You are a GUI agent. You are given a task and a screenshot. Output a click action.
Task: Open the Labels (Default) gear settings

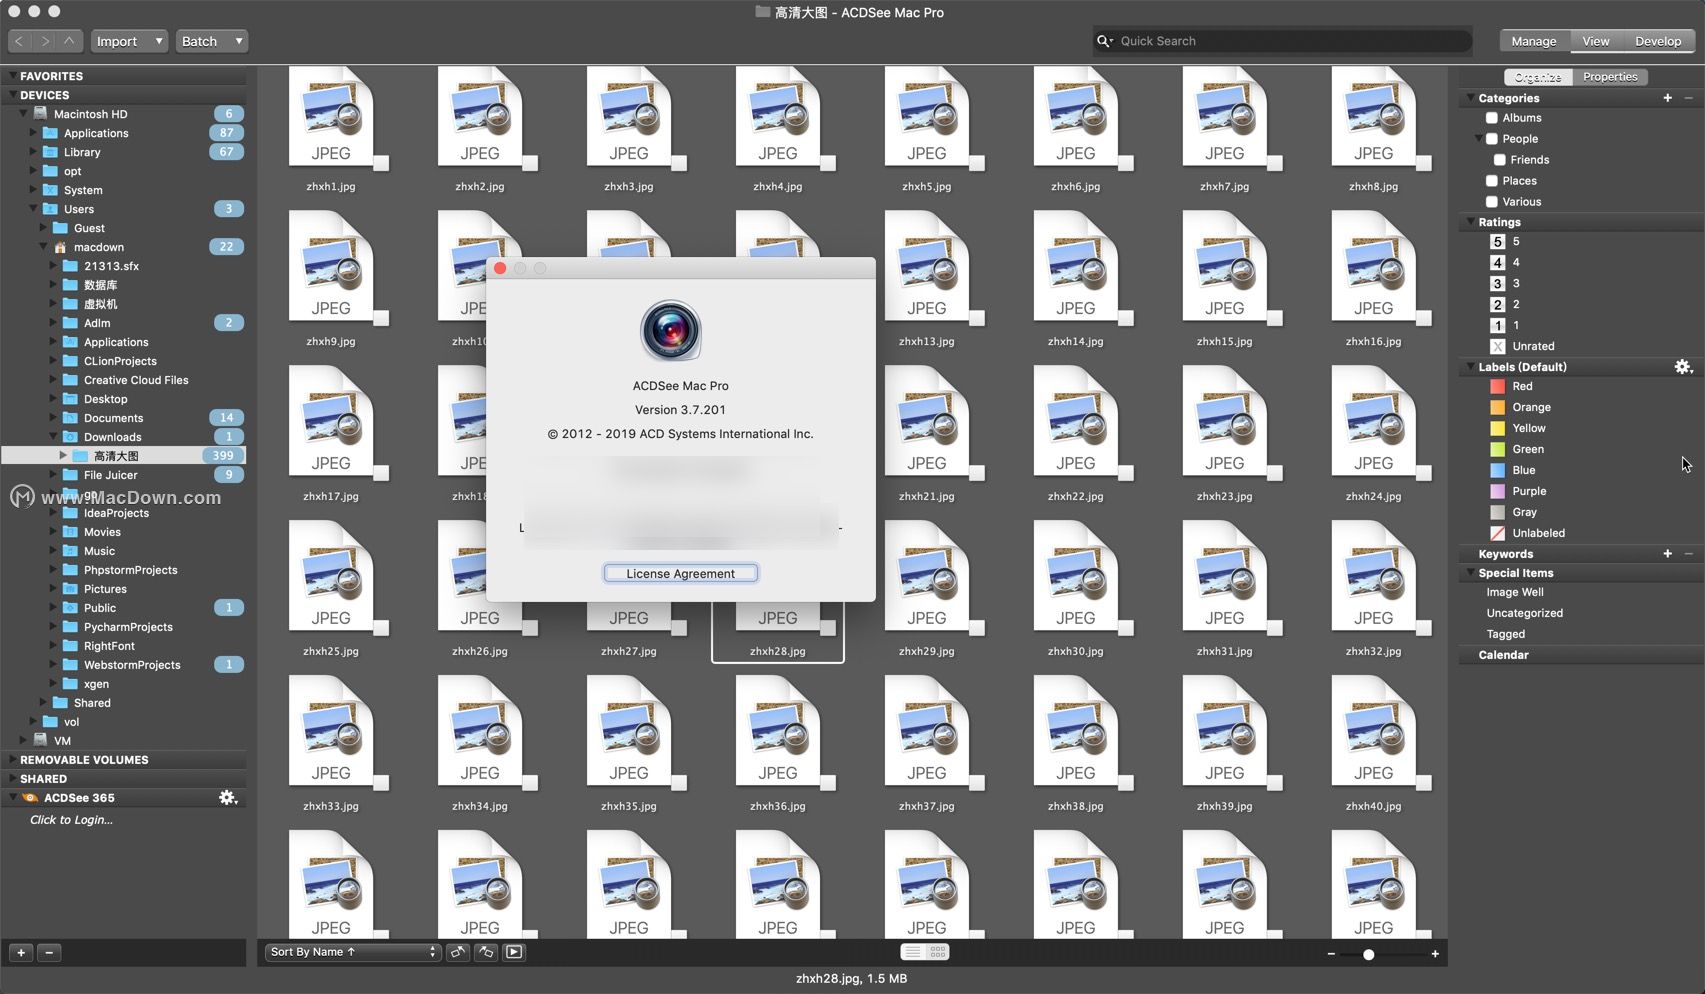tap(1683, 367)
